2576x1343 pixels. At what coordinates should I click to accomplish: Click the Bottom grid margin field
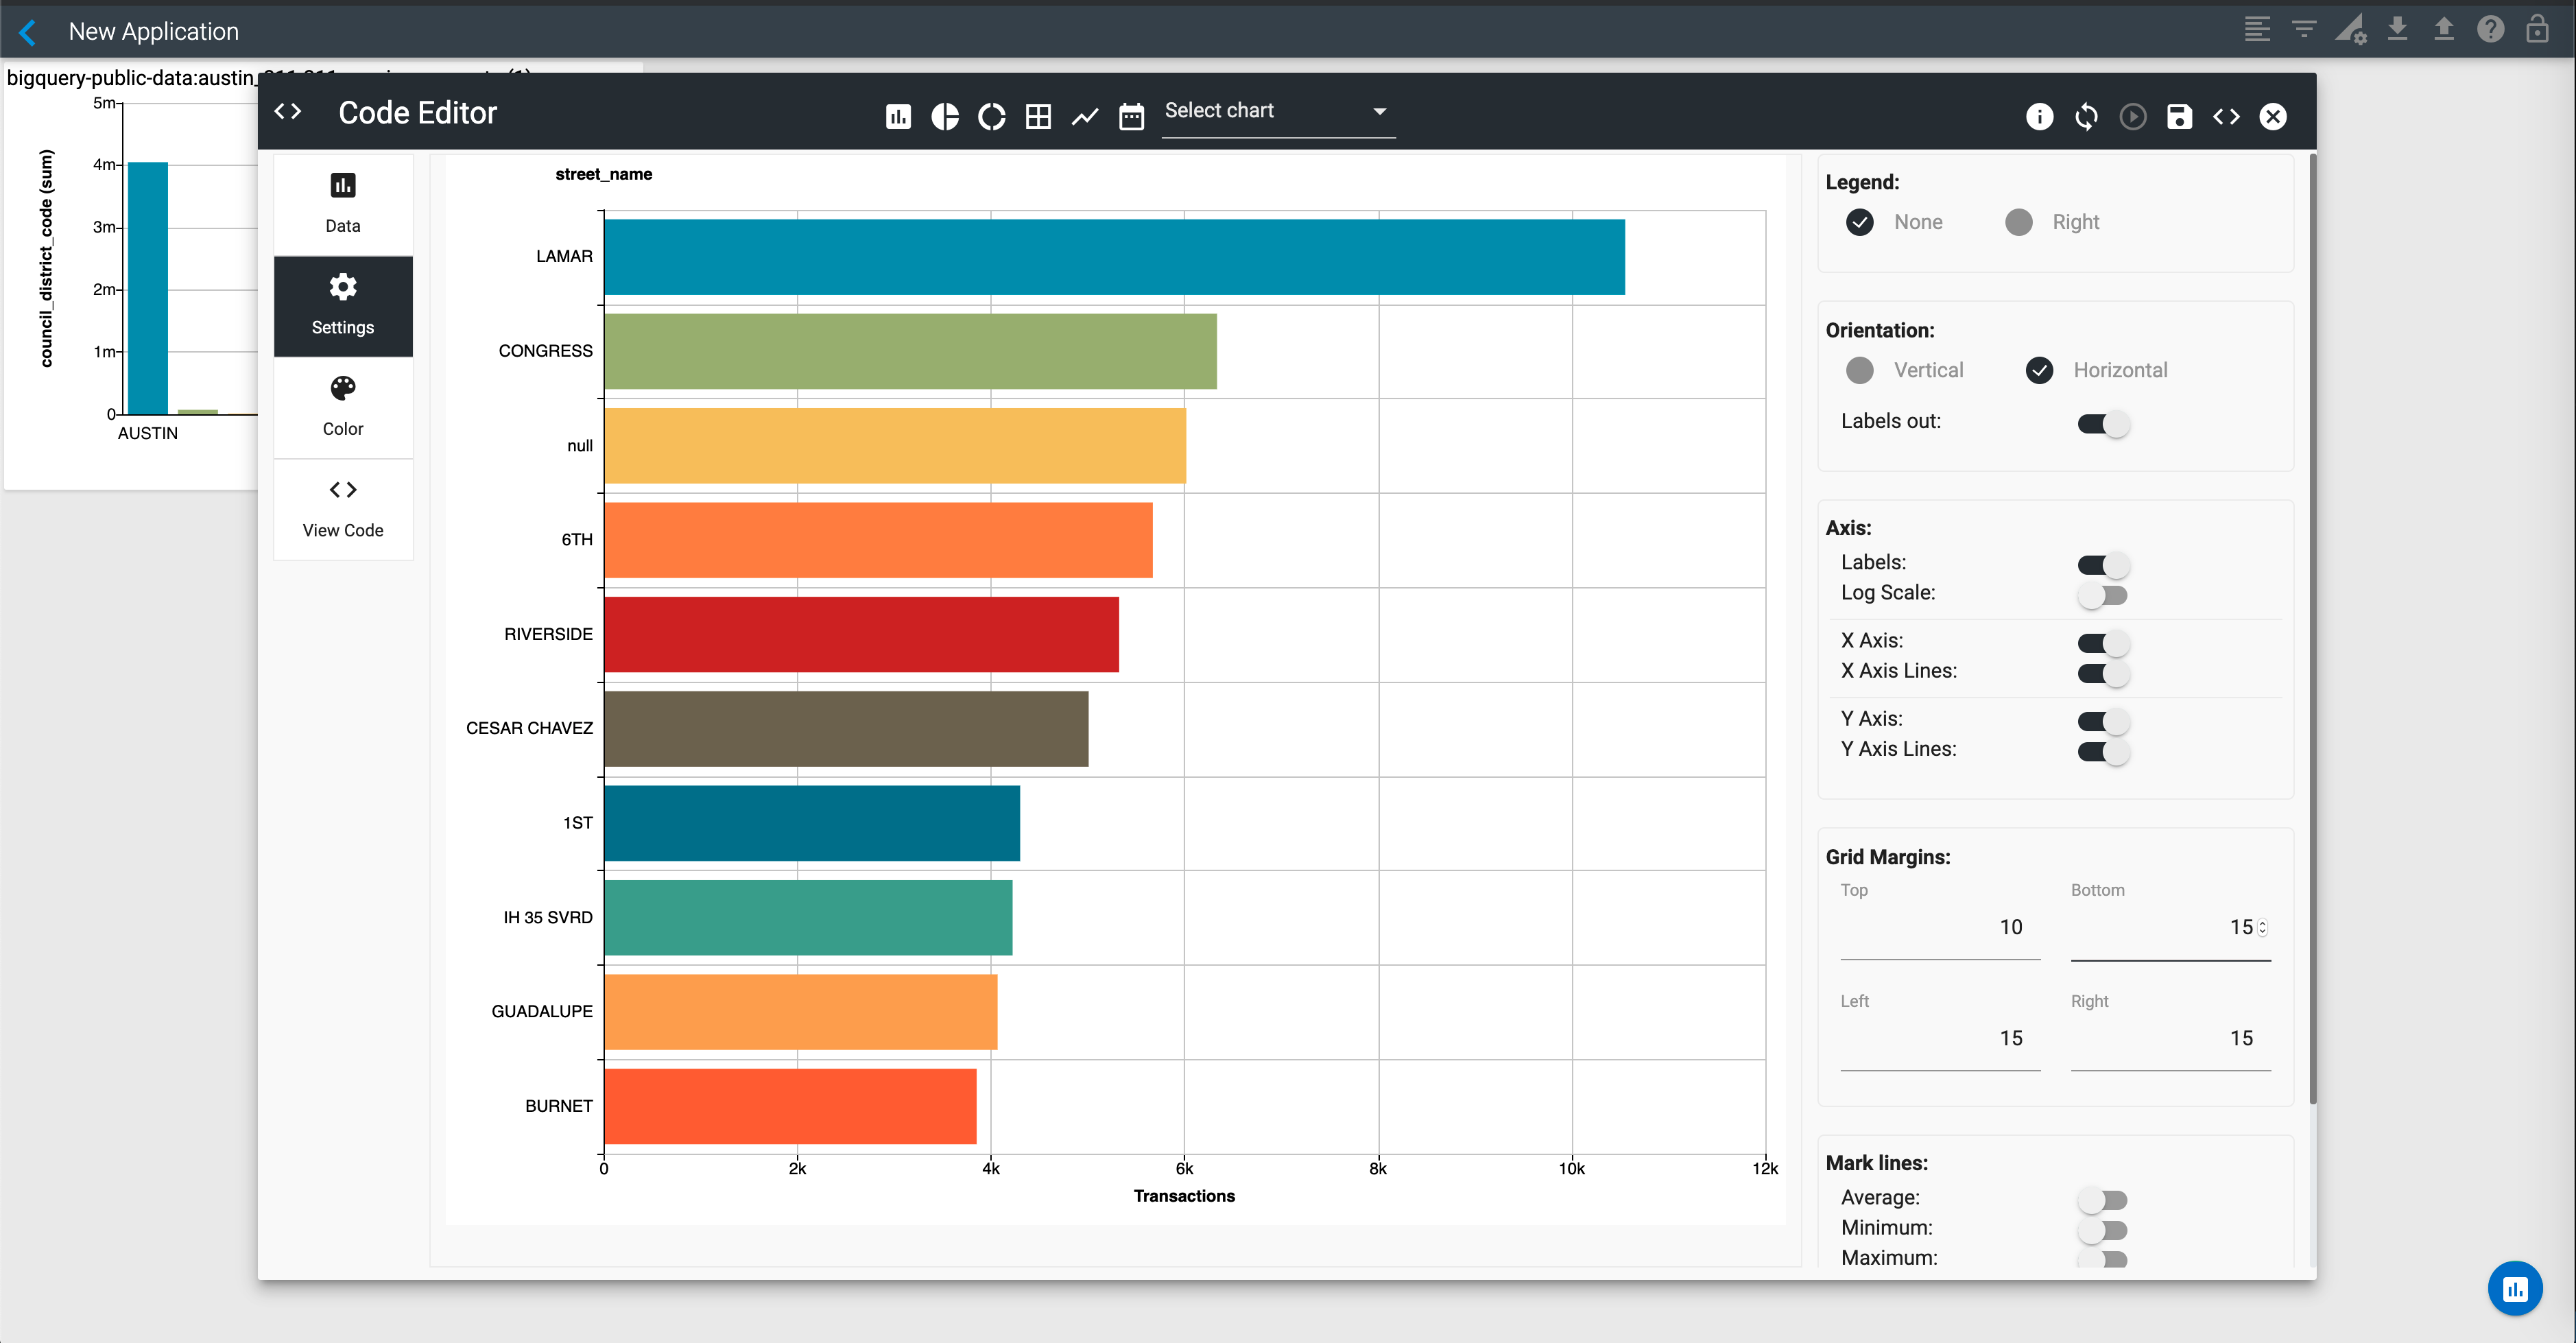(2170, 928)
